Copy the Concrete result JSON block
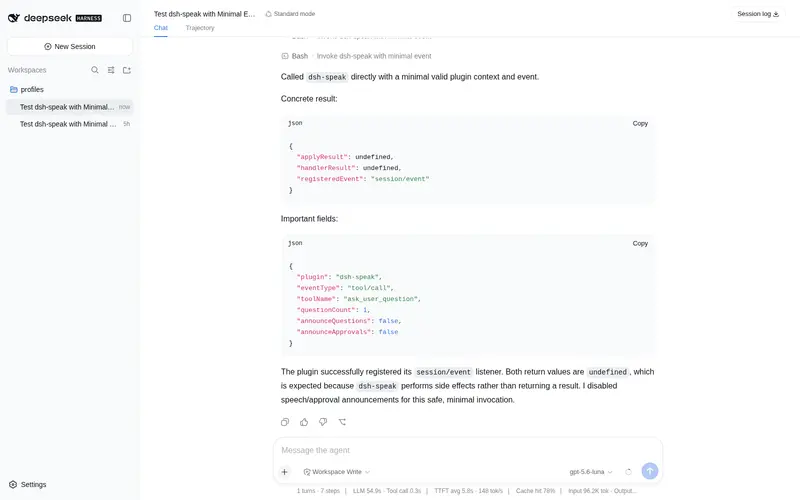800x500 pixels. tap(640, 123)
